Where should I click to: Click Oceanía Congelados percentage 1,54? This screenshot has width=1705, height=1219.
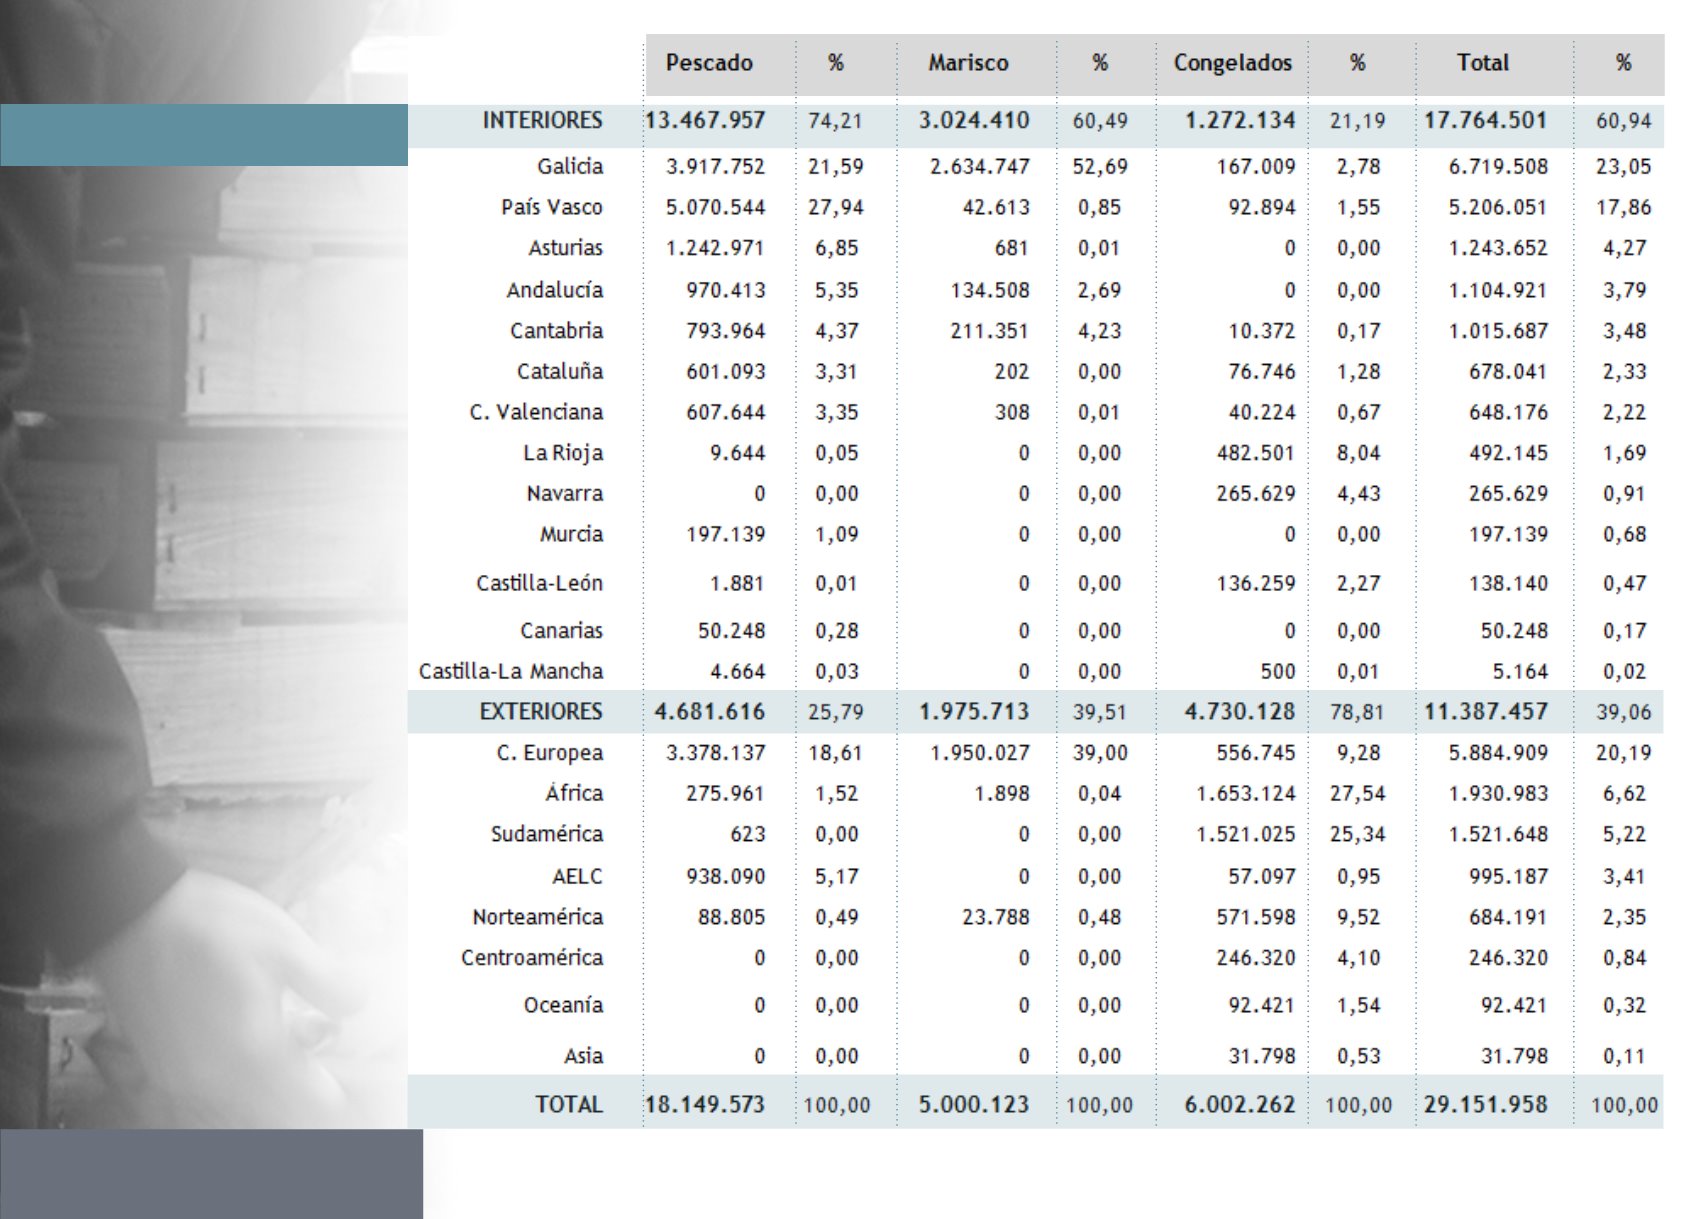1358,1005
